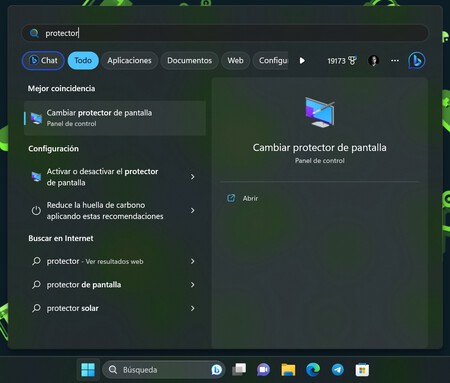Select 'Cambiar protector de pantalla' best match
450x383 pixels.
pyautogui.click(x=115, y=118)
